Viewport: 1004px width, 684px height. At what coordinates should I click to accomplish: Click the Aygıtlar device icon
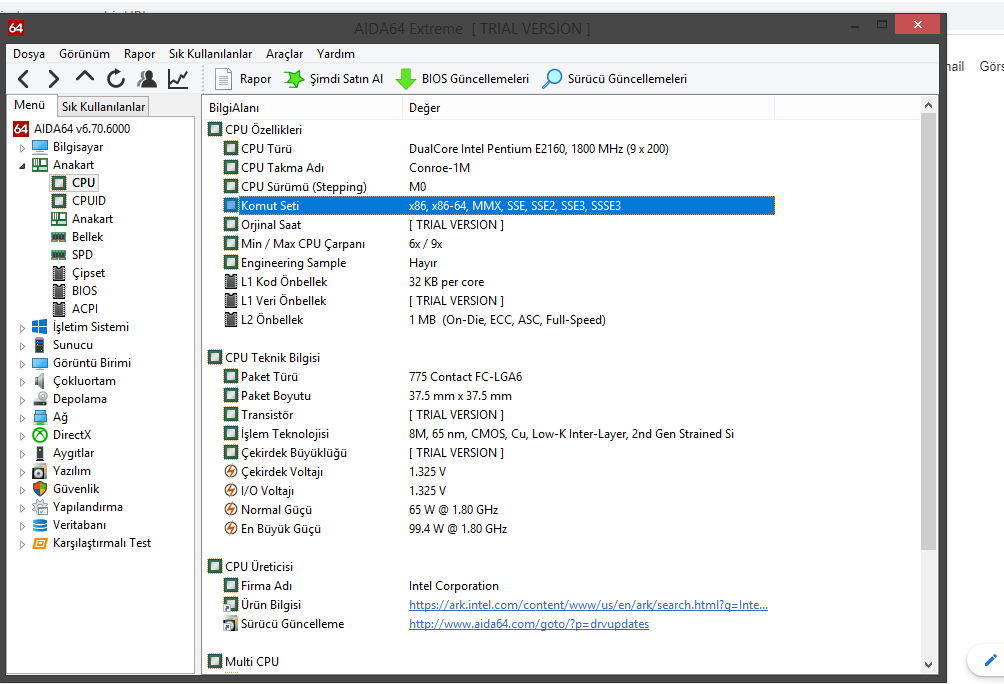click(x=40, y=453)
